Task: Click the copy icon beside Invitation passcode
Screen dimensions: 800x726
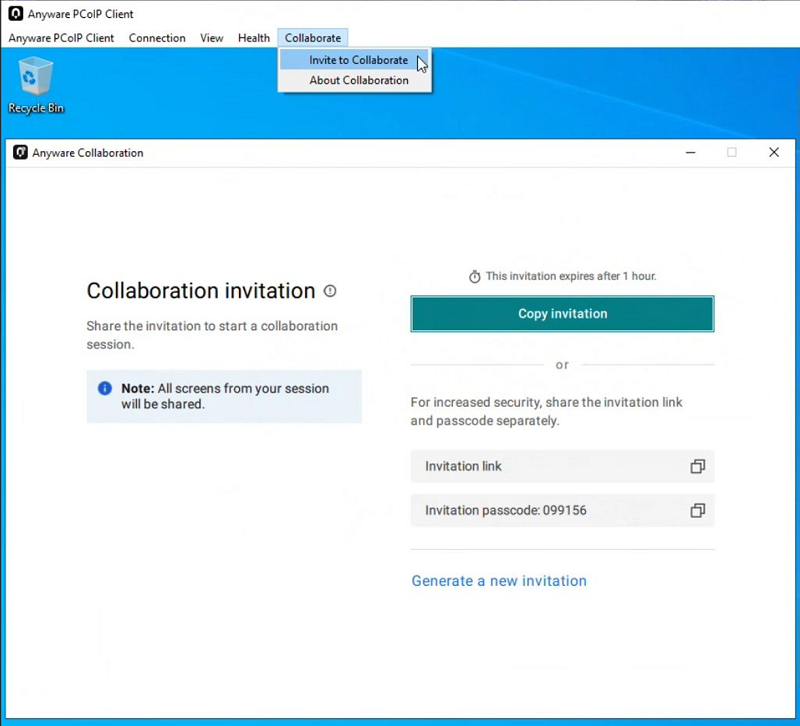Action: tap(697, 510)
